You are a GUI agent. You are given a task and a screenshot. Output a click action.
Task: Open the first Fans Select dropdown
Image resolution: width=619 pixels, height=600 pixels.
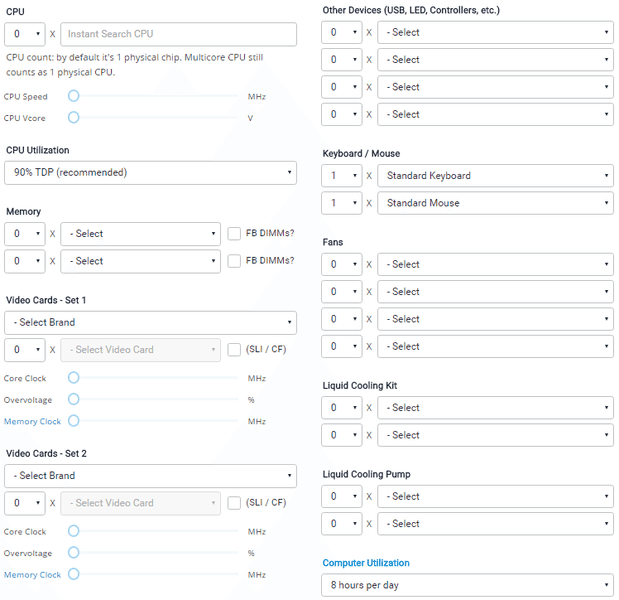click(495, 265)
